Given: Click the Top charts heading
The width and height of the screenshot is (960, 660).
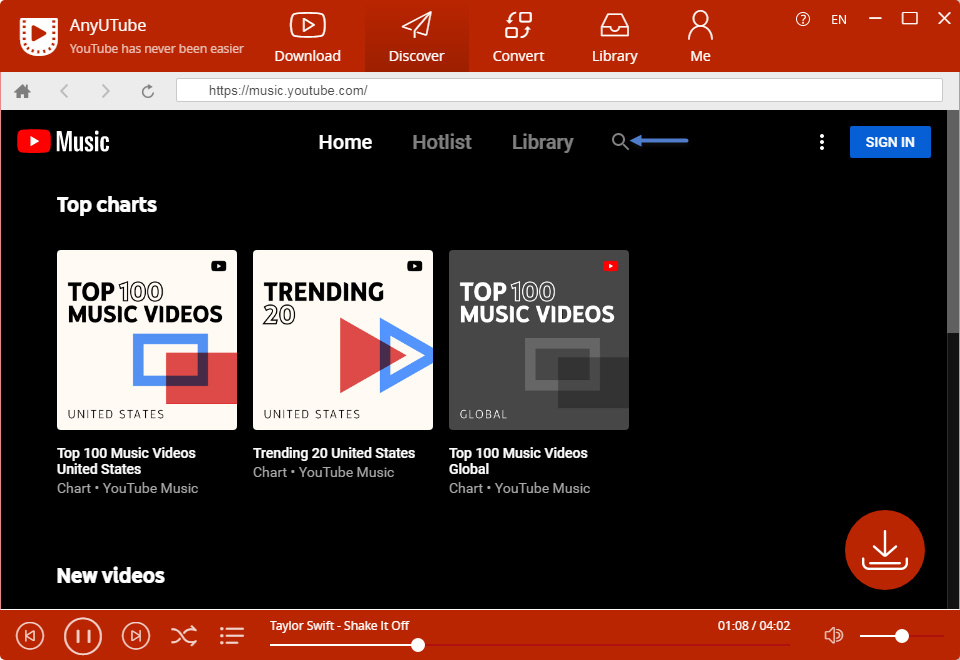Looking at the screenshot, I should 107,204.
